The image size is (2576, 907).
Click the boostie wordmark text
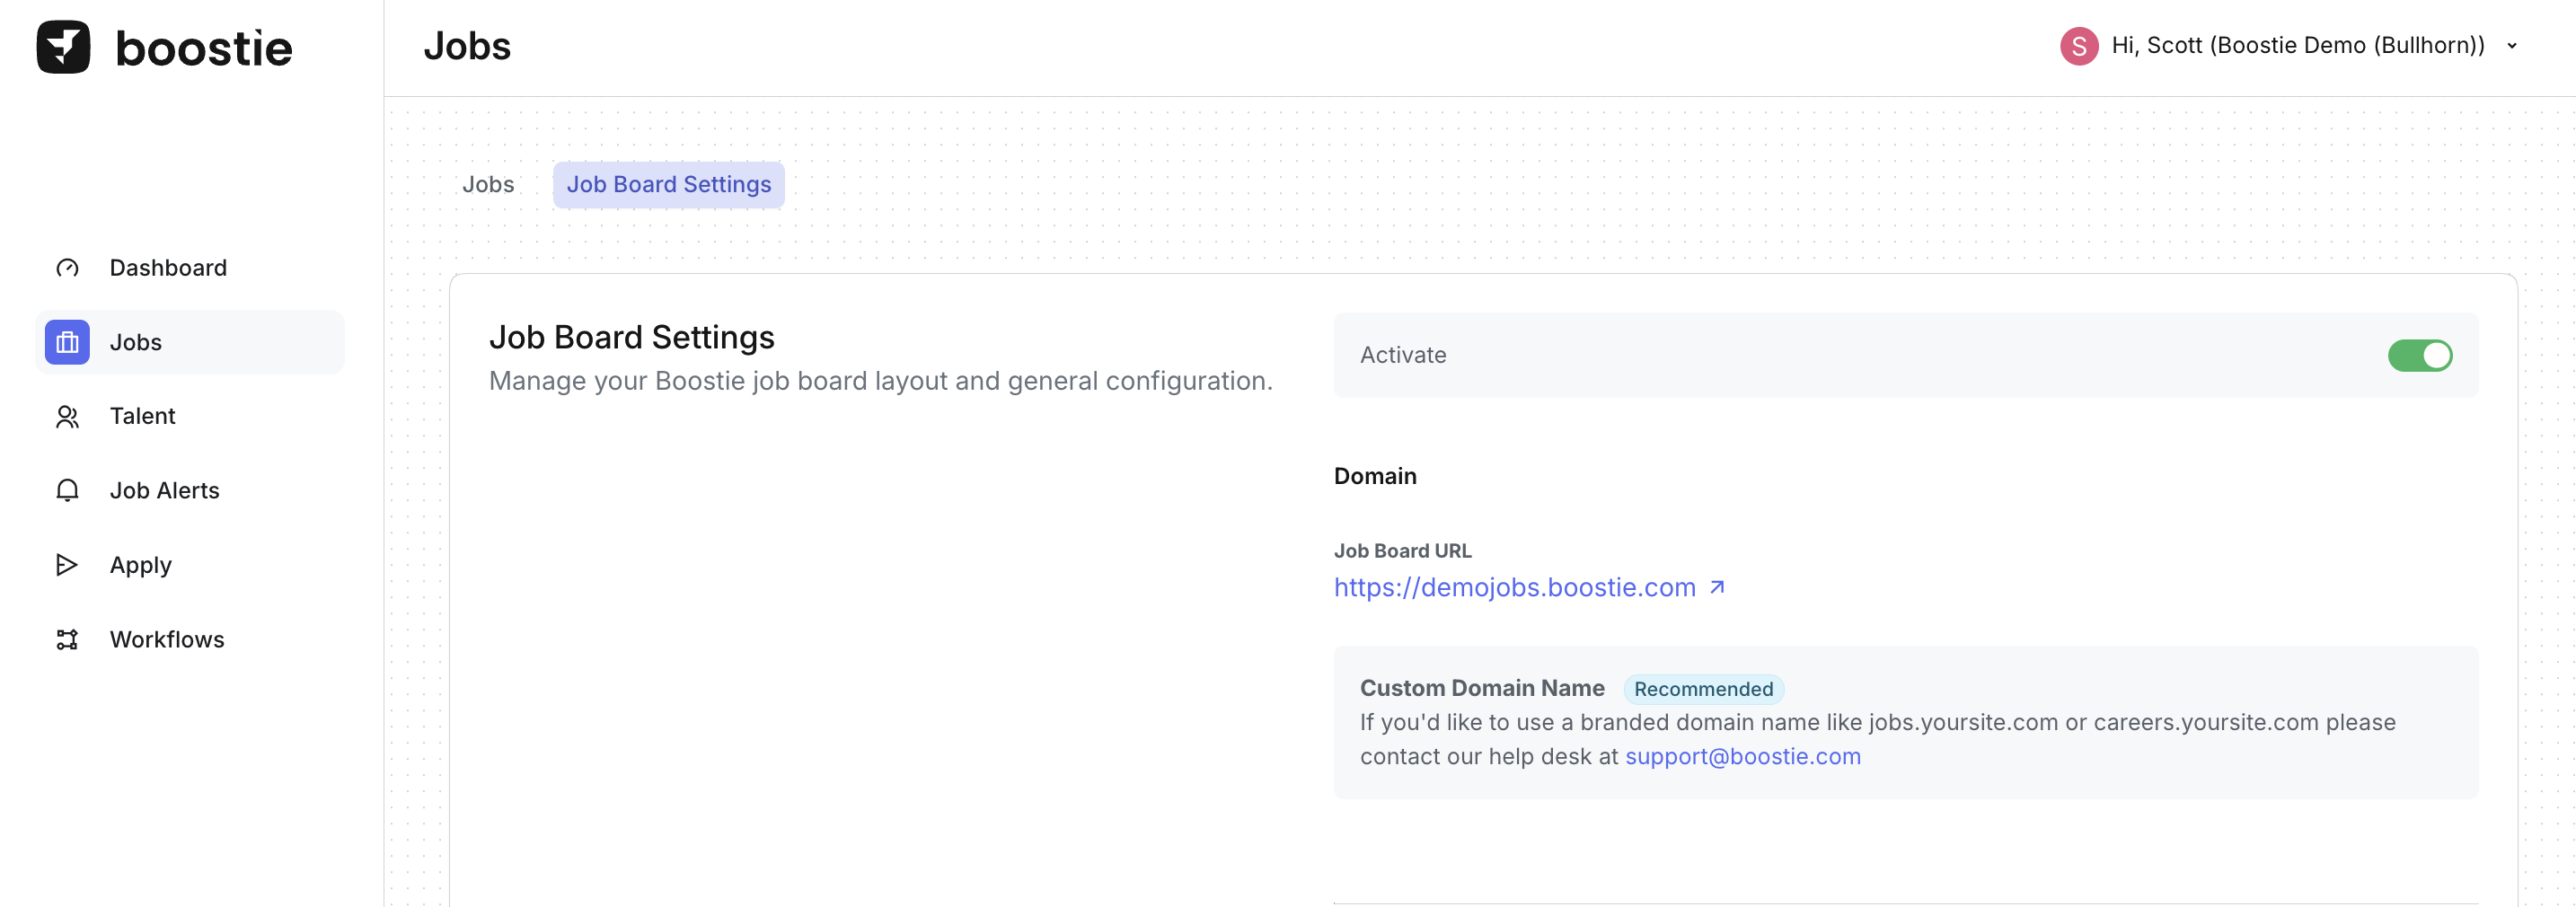click(x=204, y=48)
